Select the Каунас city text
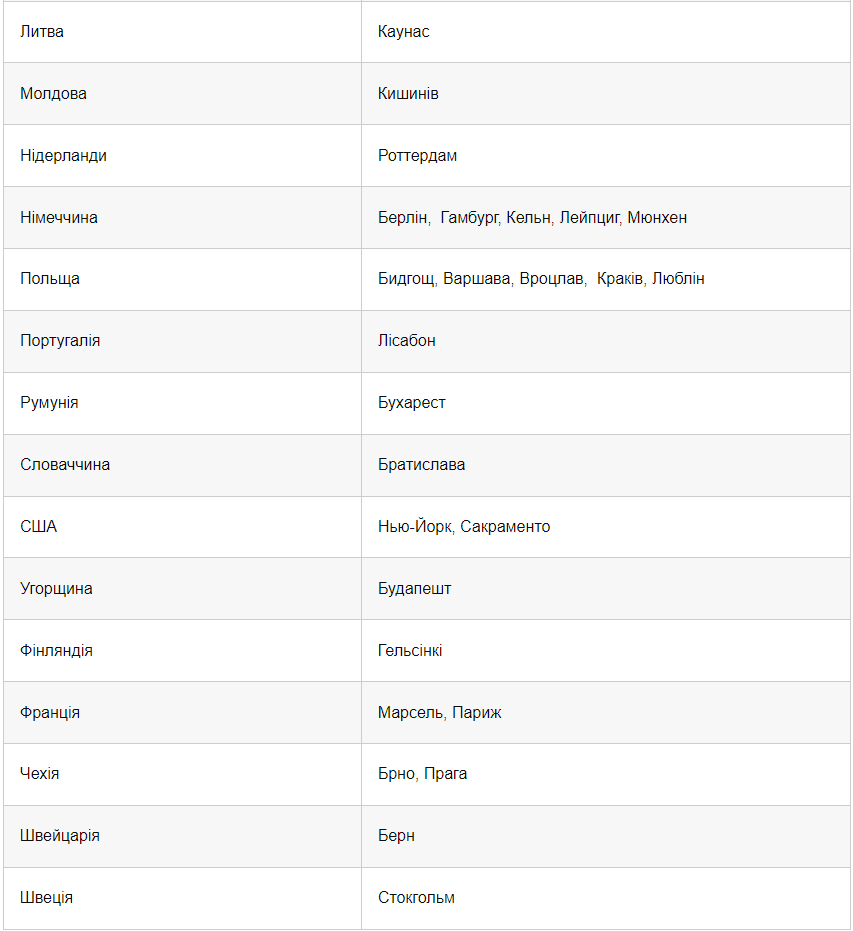The image size is (853, 931). [x=404, y=32]
